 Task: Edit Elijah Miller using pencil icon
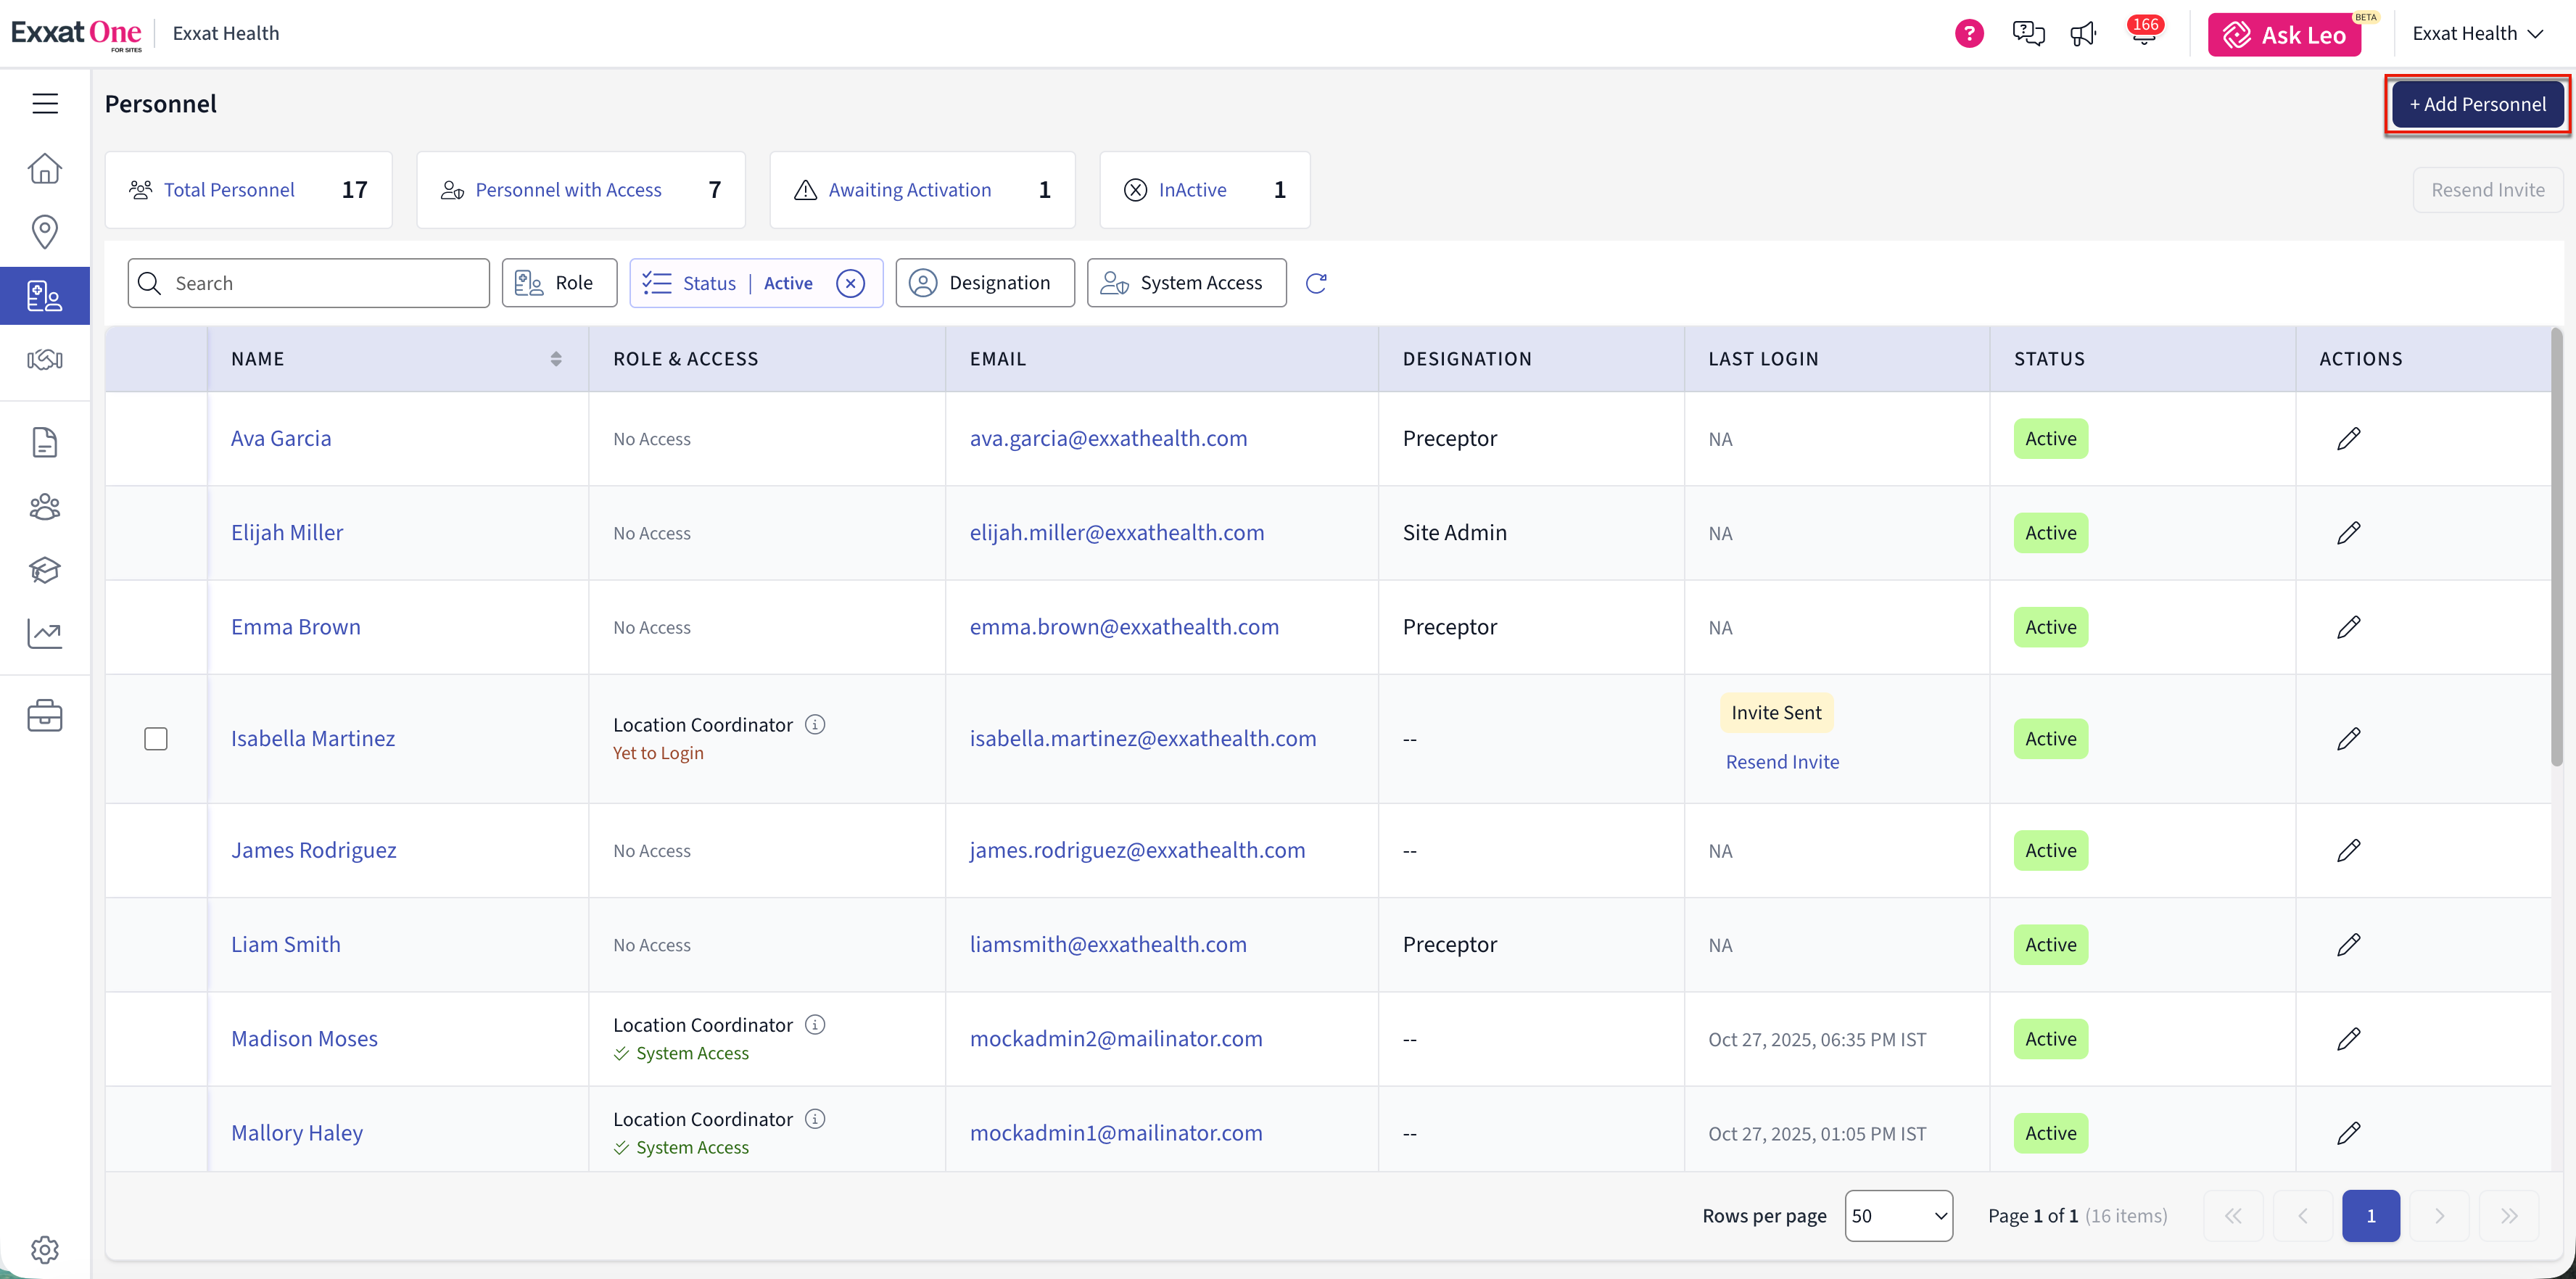(x=2349, y=533)
